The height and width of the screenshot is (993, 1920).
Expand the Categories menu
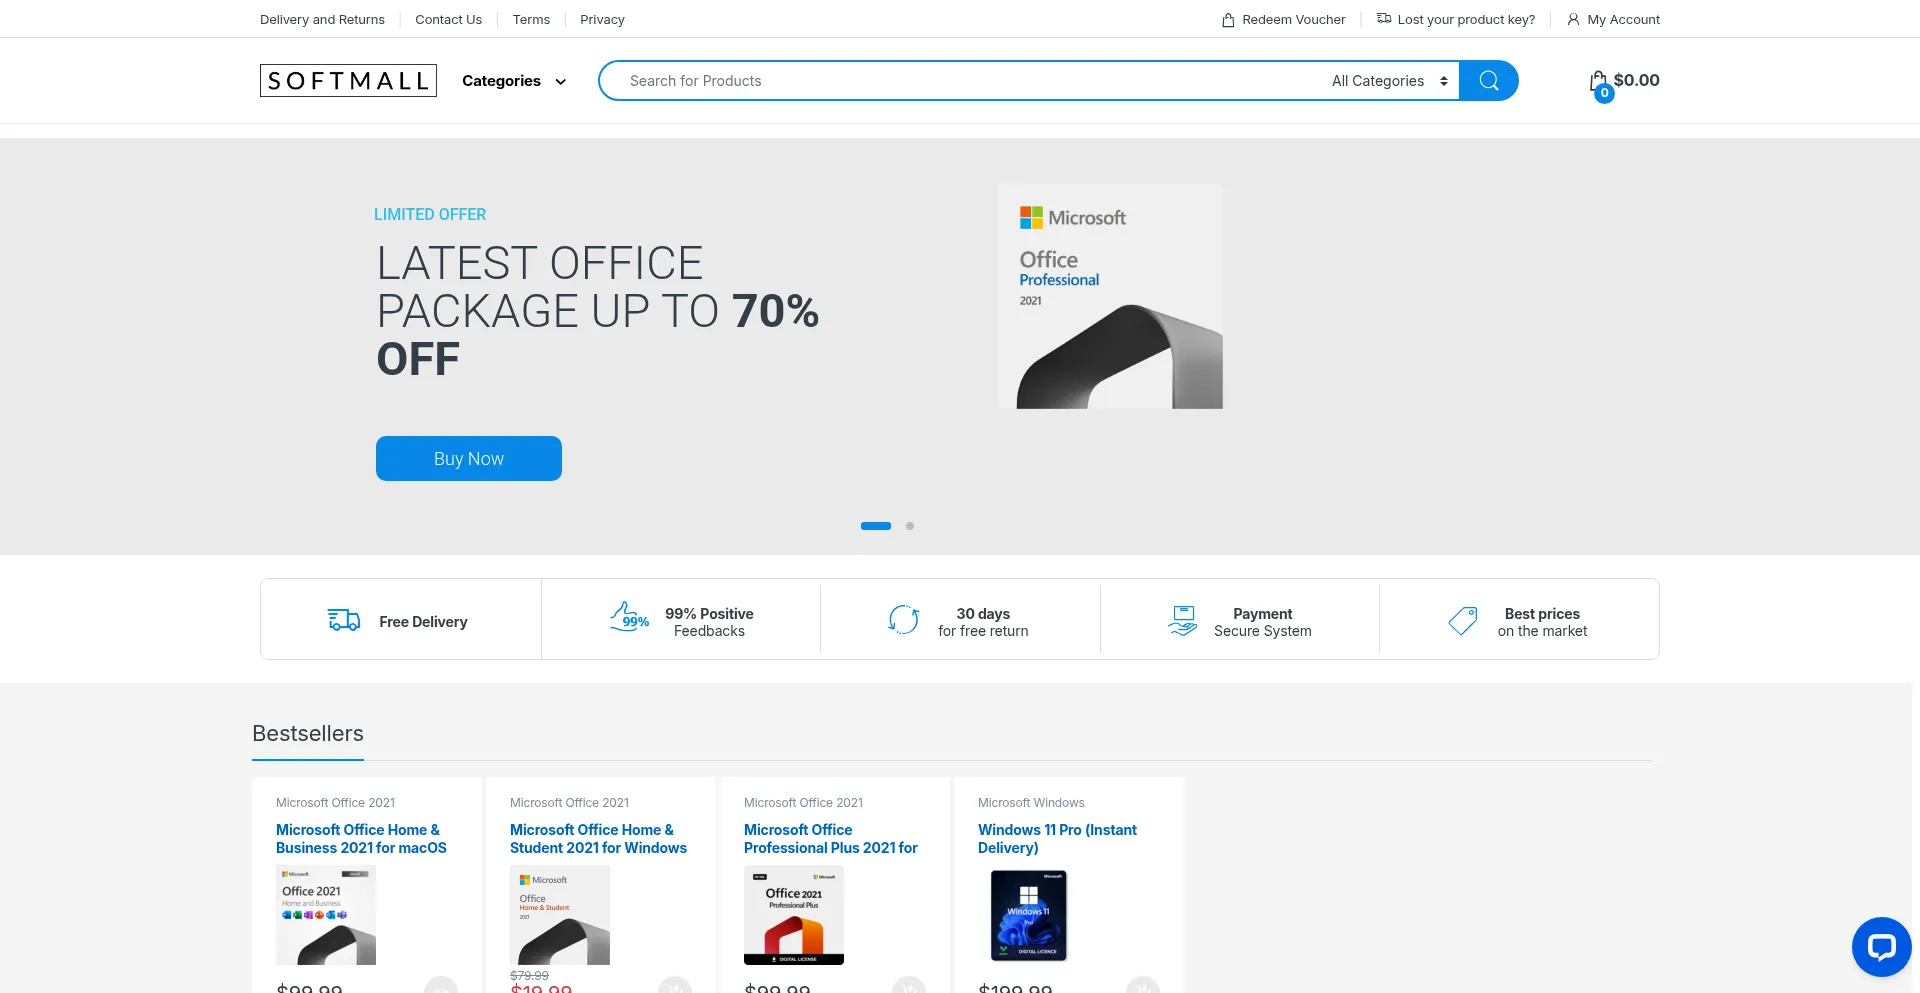tap(514, 81)
